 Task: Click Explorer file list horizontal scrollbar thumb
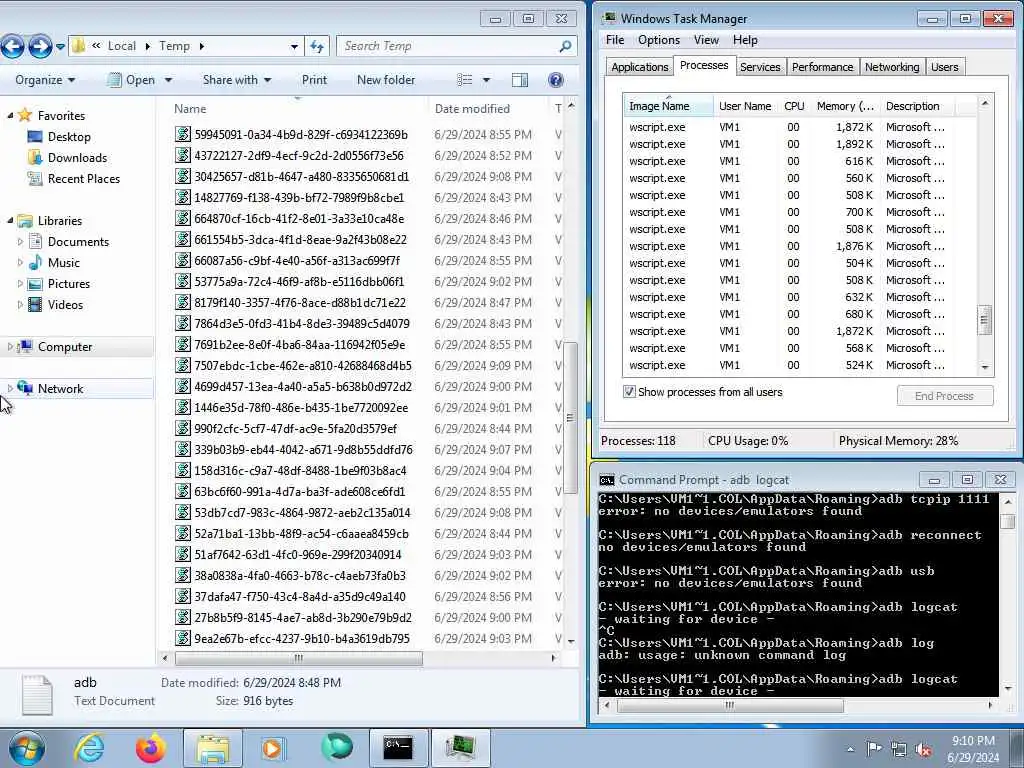pos(298,658)
